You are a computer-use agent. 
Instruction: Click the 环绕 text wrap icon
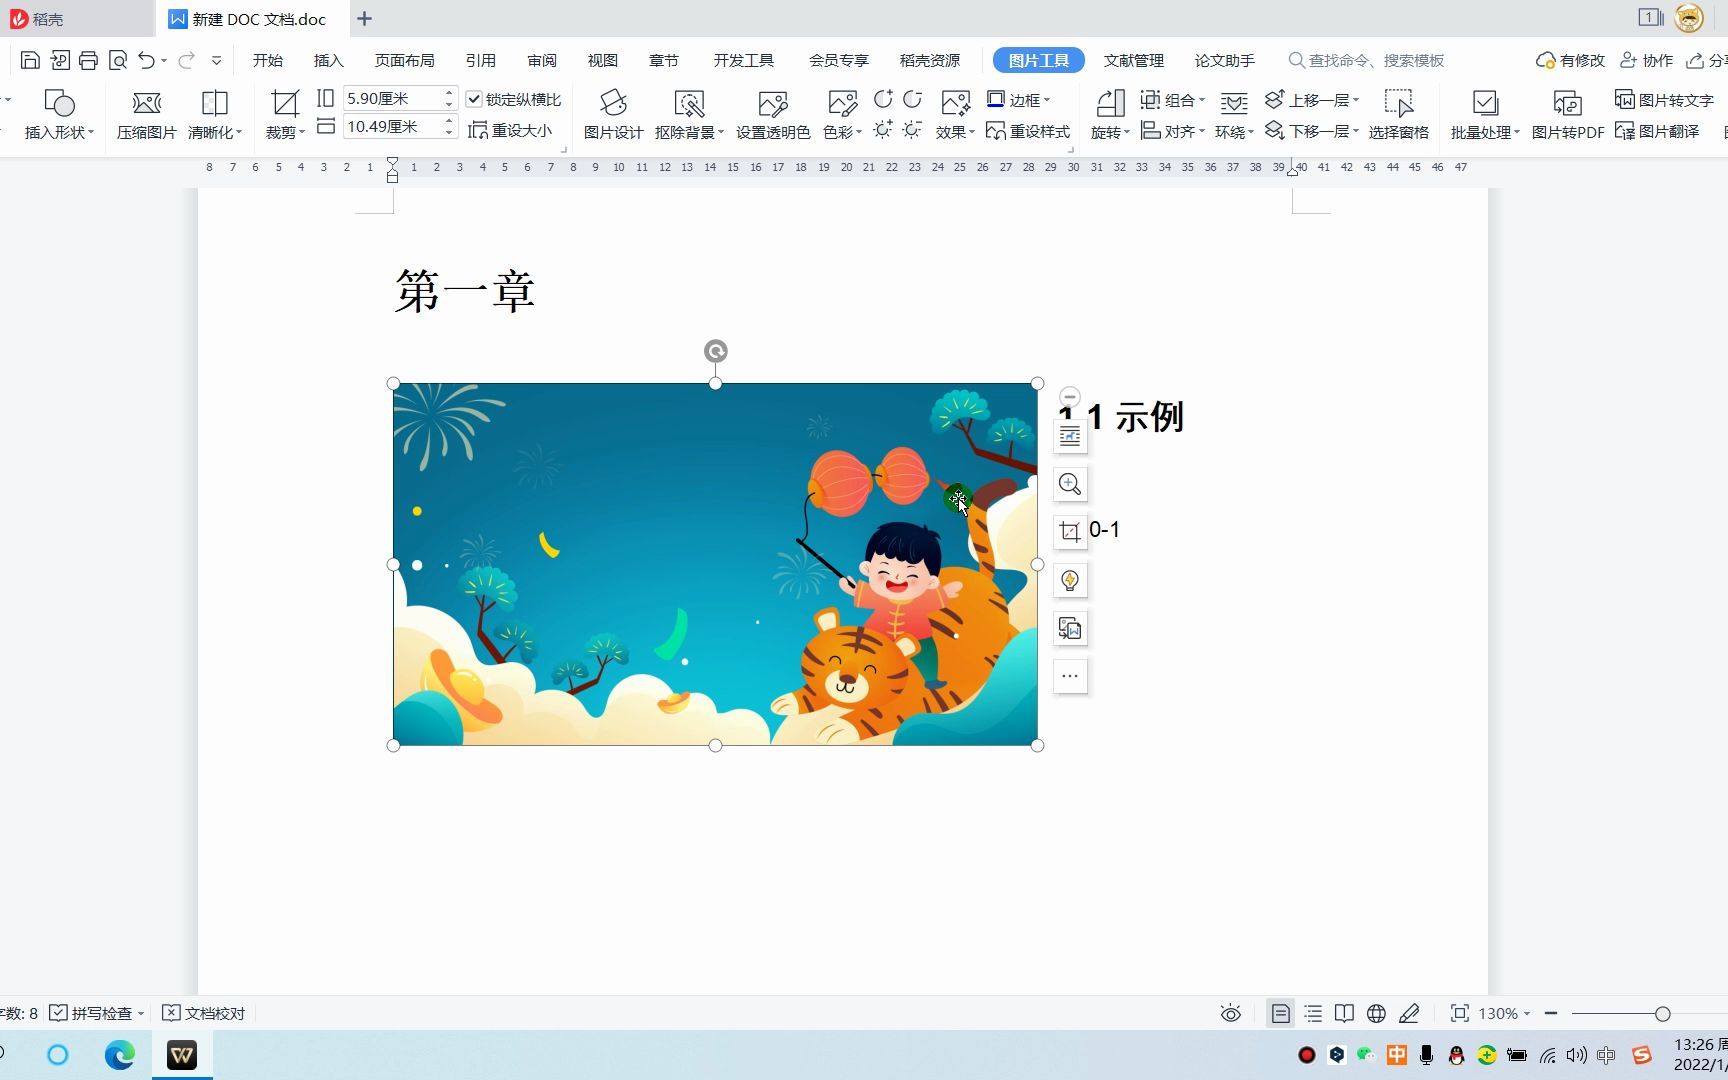1234,103
